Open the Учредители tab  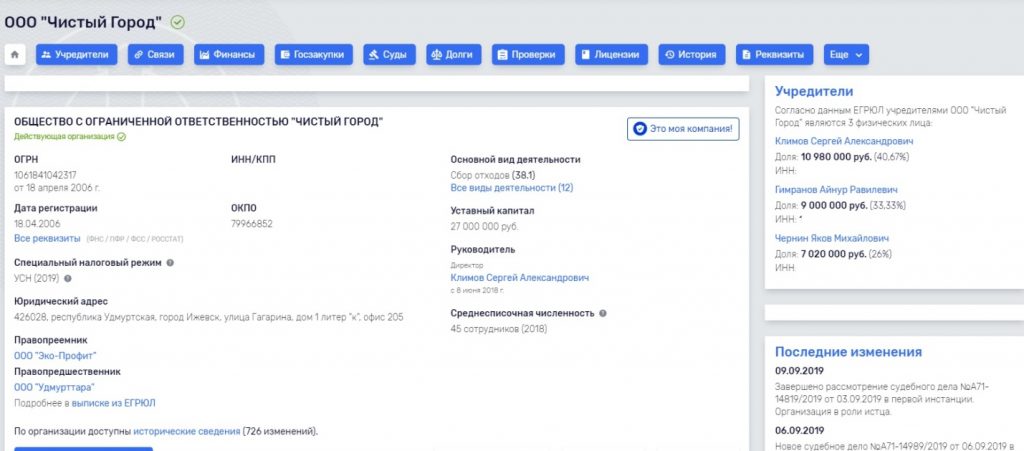click(x=72, y=55)
